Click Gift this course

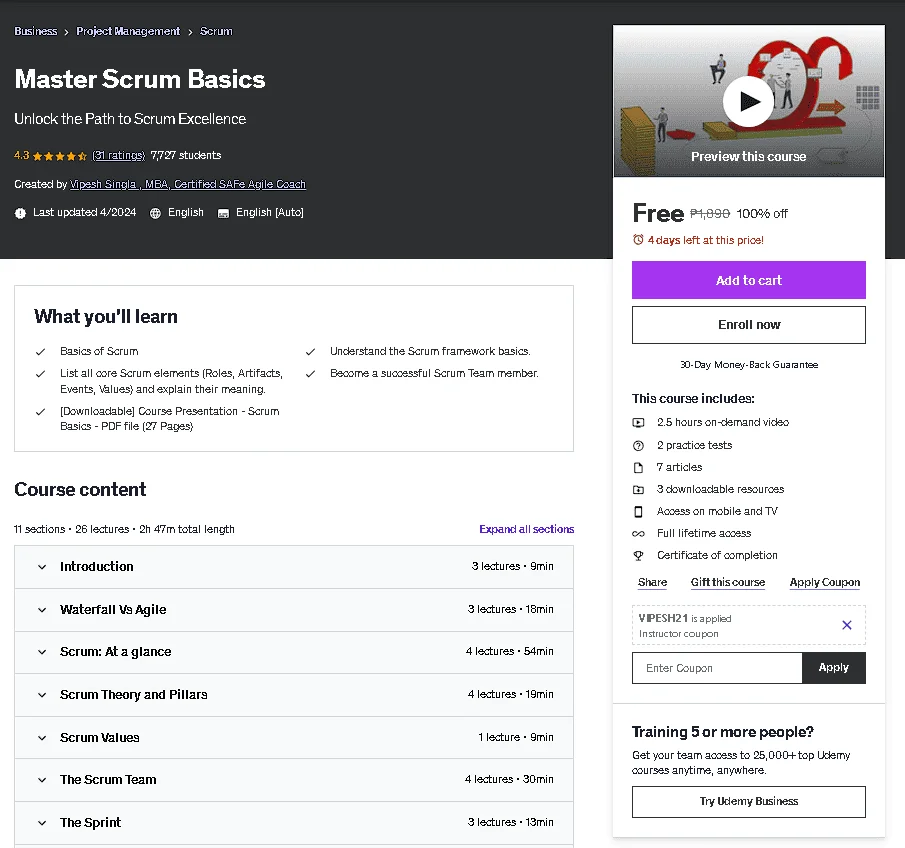click(x=728, y=582)
